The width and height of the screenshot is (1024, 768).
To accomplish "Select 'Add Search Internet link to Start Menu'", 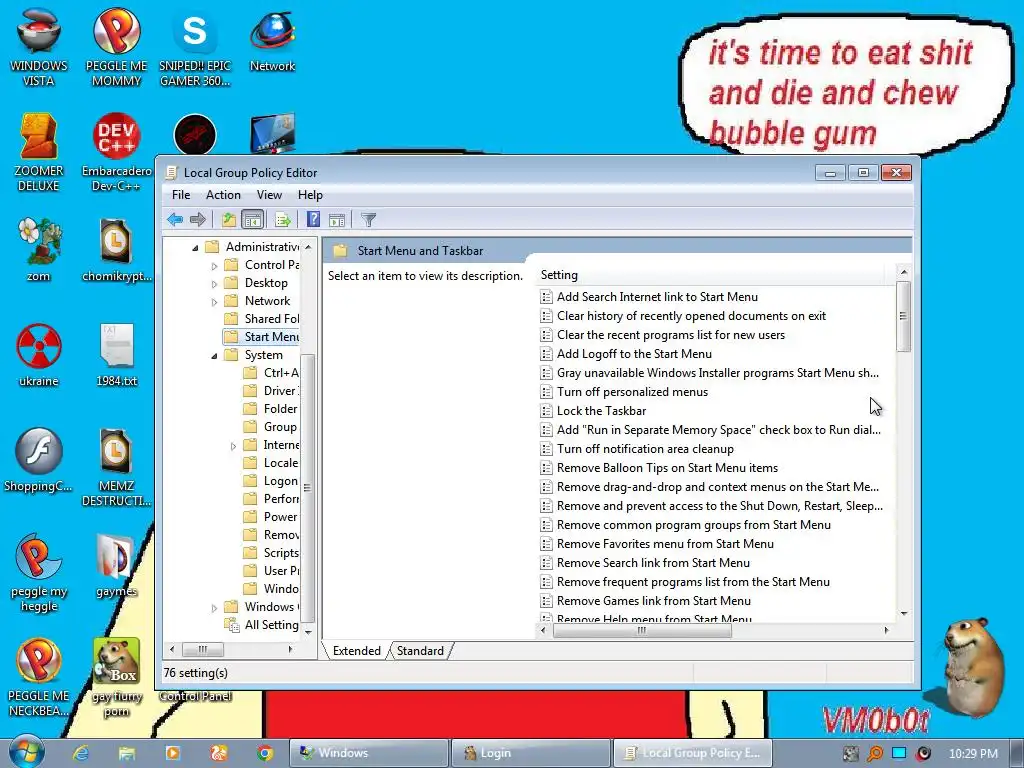I will pyautogui.click(x=657, y=297).
